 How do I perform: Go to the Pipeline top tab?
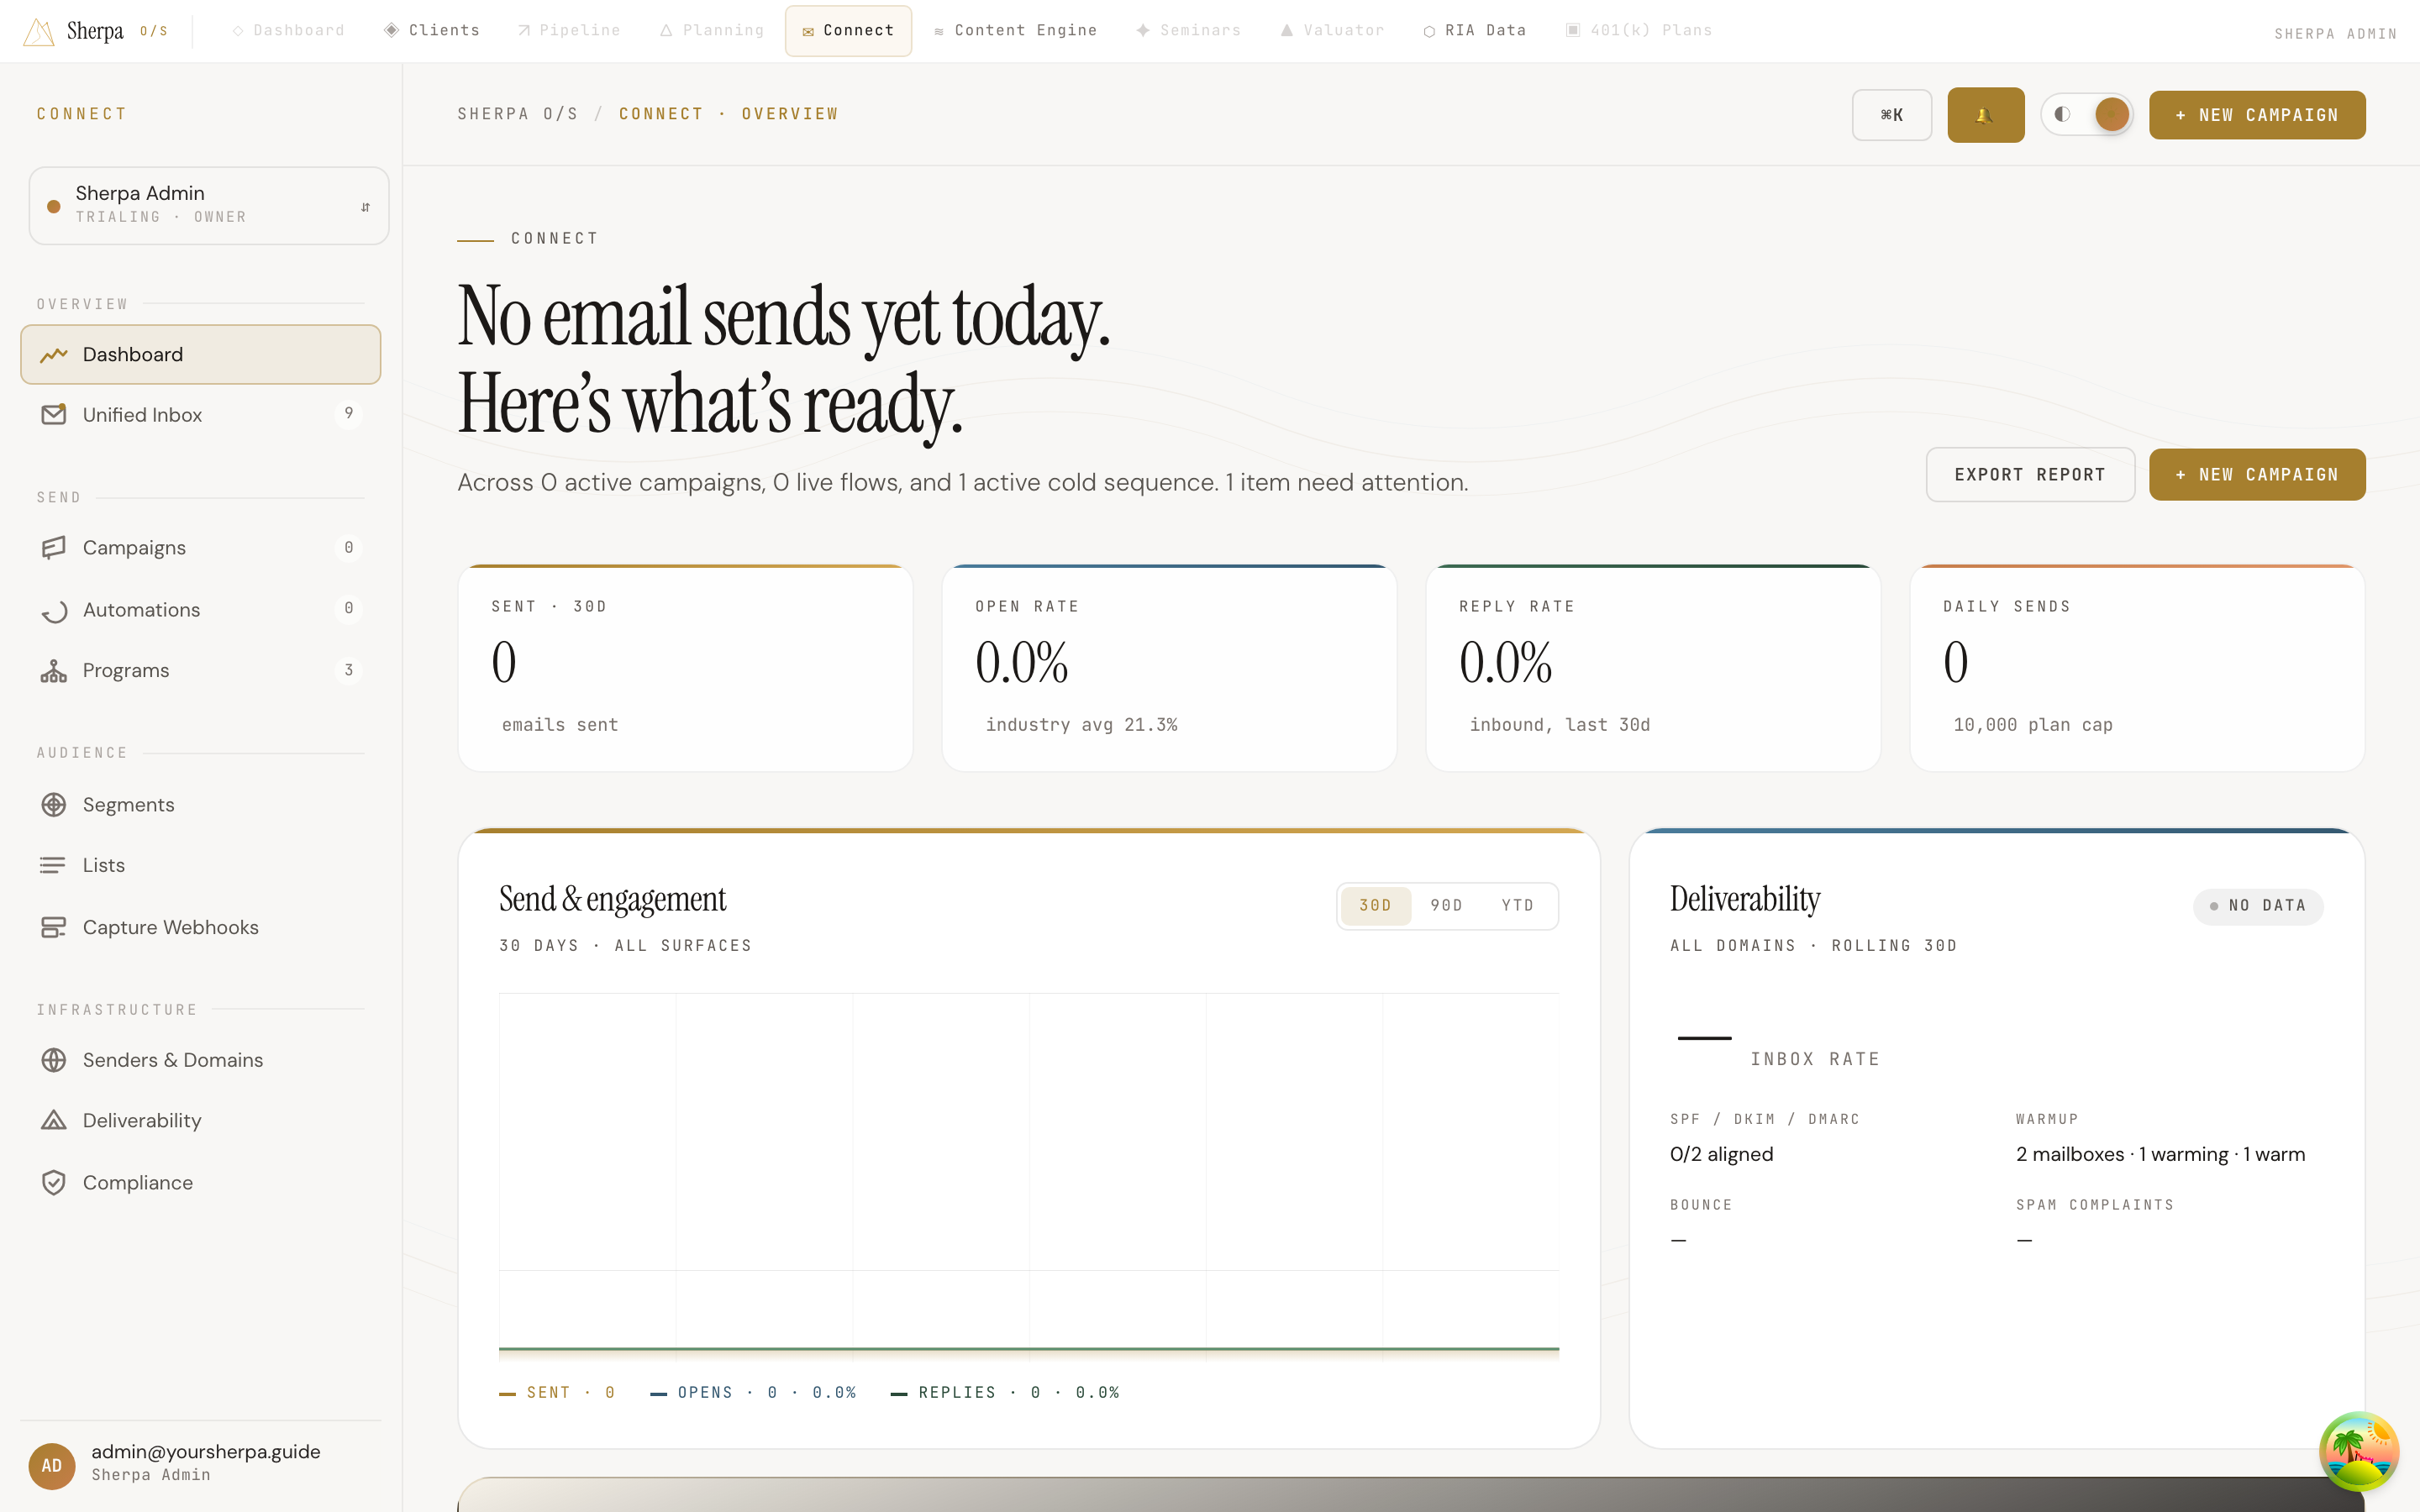coord(568,30)
